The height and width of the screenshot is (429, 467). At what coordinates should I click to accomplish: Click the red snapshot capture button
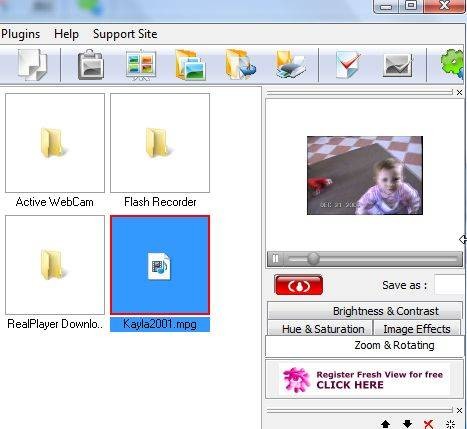point(299,285)
